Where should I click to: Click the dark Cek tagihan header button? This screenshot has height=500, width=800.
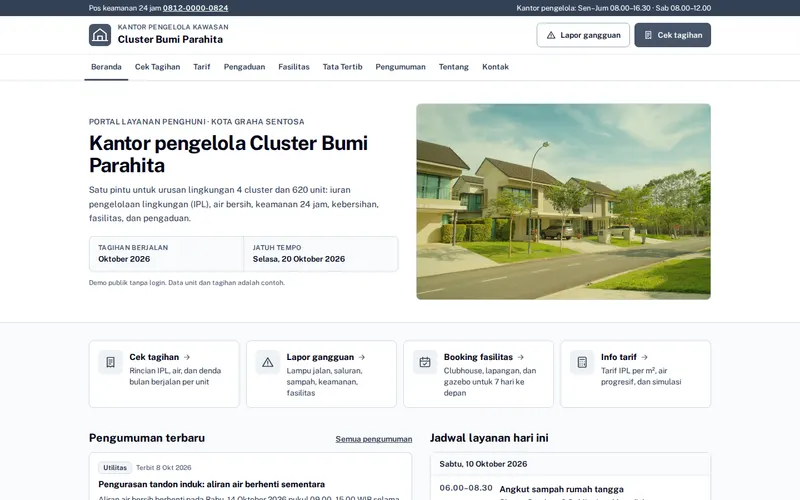pos(672,35)
